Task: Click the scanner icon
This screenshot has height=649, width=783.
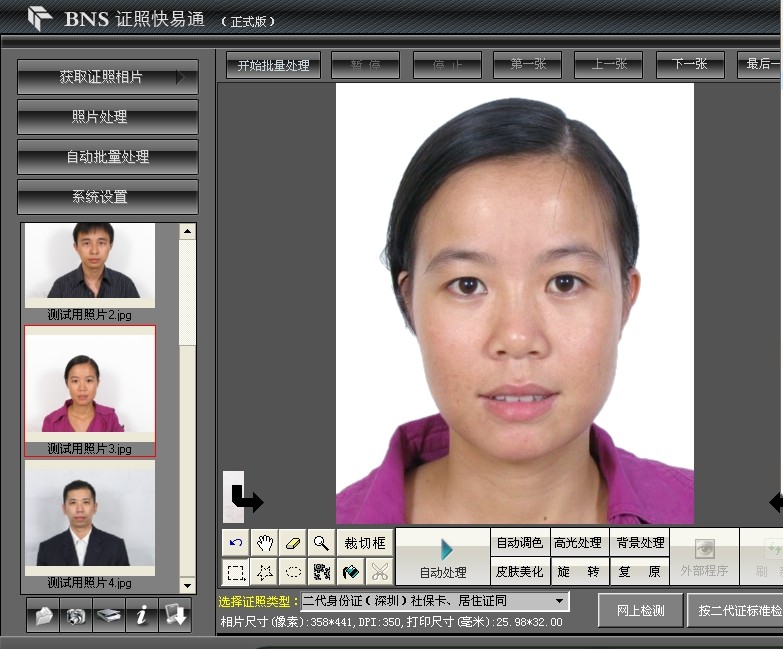Action: (x=108, y=617)
